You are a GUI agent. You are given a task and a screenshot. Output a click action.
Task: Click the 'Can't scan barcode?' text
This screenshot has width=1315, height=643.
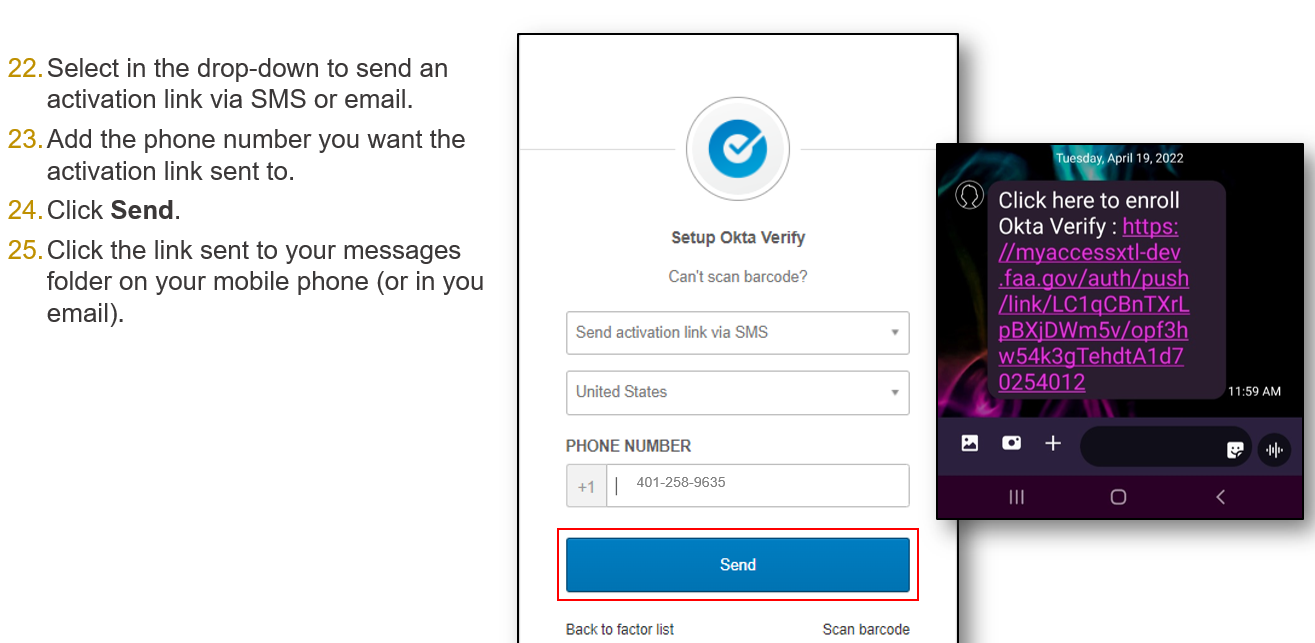coord(737,277)
